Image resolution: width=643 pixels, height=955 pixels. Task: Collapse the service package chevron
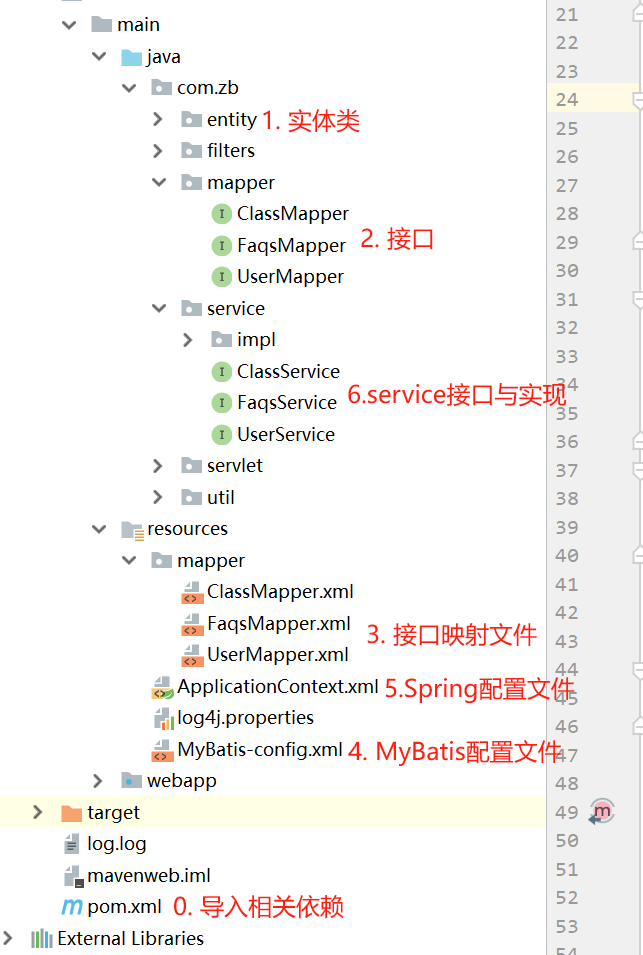pos(159,308)
